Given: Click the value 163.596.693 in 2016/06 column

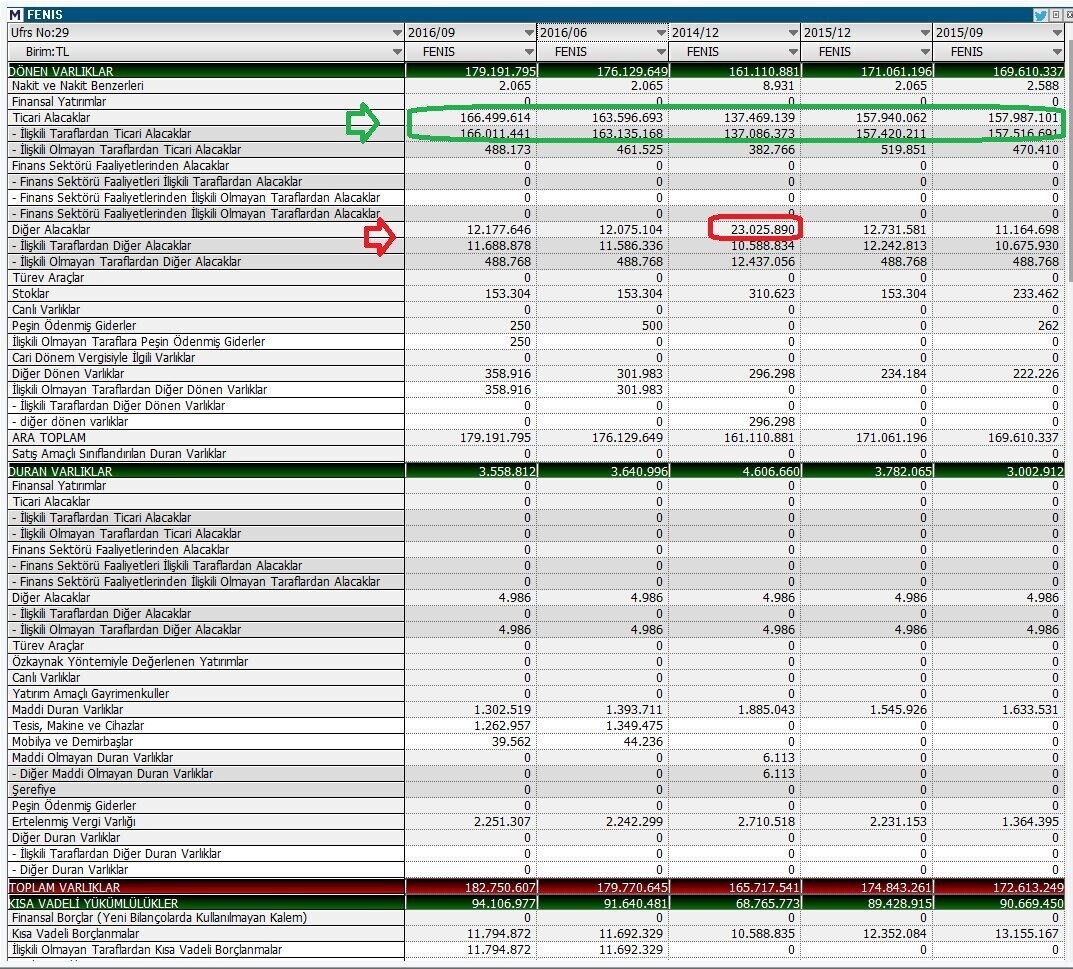Looking at the screenshot, I should (x=627, y=118).
